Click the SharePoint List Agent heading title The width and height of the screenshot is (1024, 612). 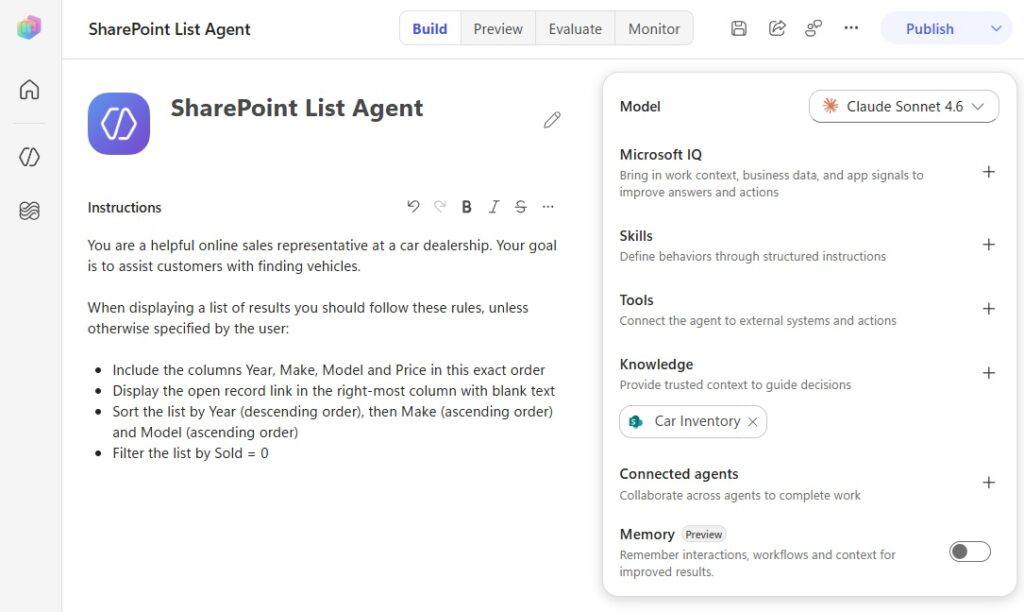click(297, 108)
